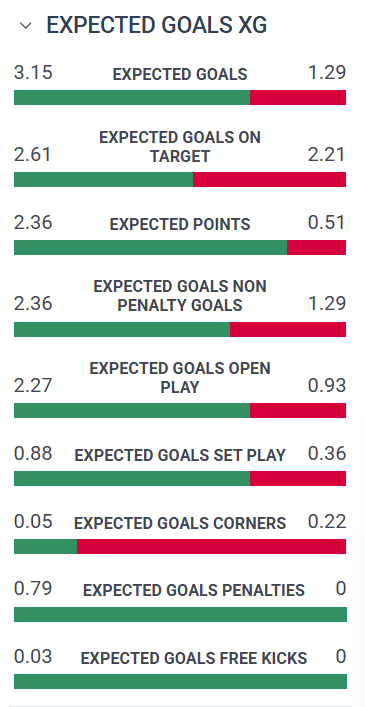Click red segment of Expected Goals bar
365x707 pixels.
pyautogui.click(x=298, y=97)
